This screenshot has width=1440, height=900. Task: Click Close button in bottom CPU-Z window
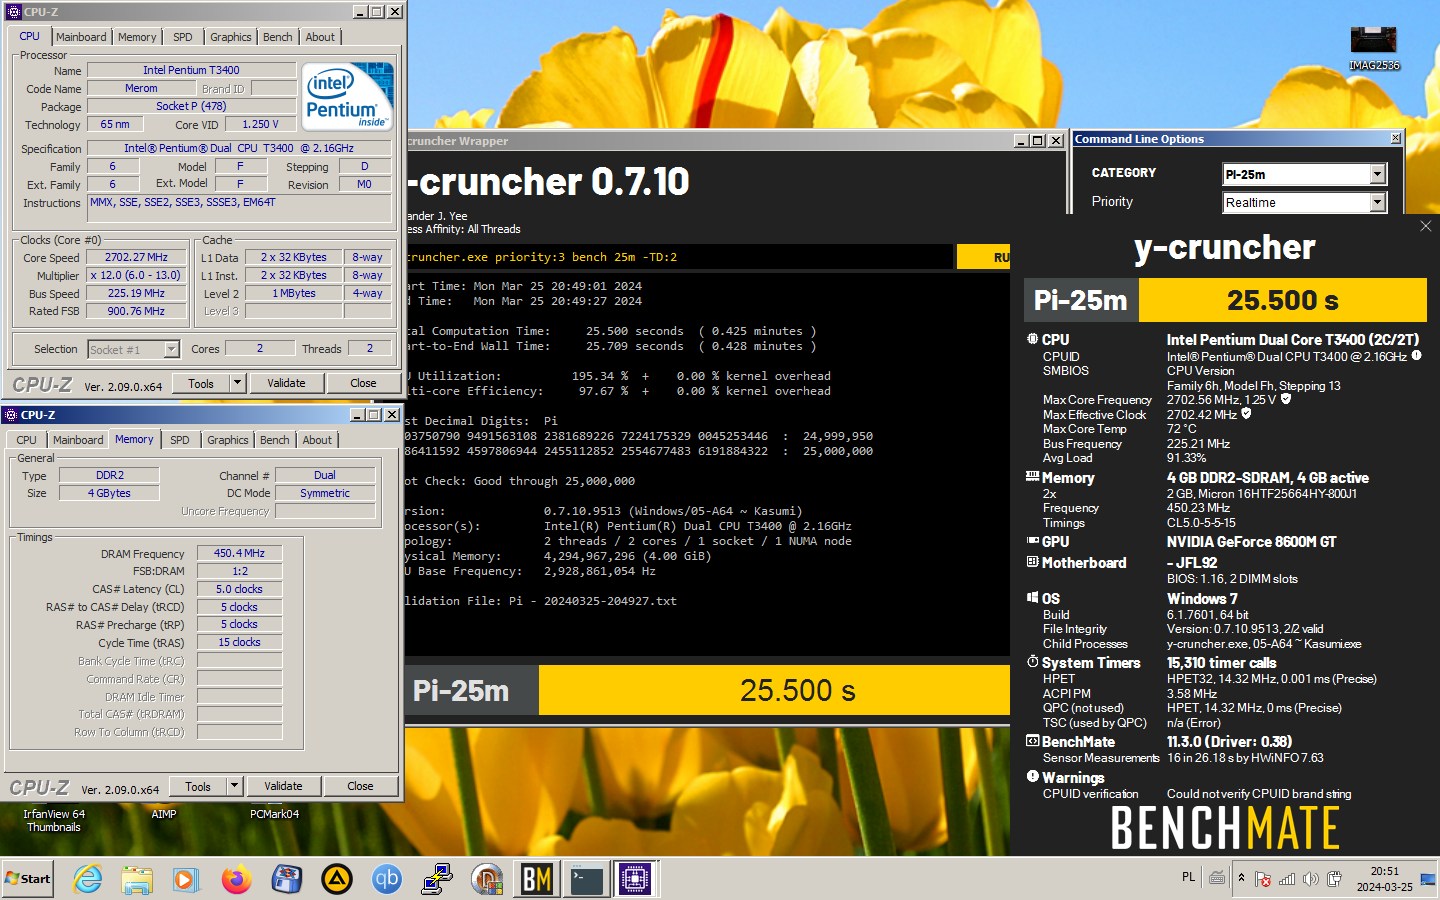click(x=360, y=786)
